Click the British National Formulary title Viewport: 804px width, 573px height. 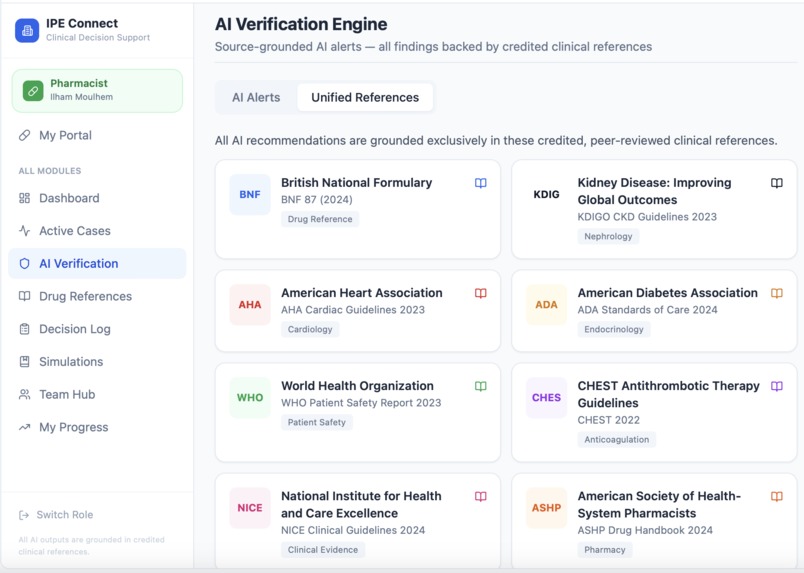356,183
